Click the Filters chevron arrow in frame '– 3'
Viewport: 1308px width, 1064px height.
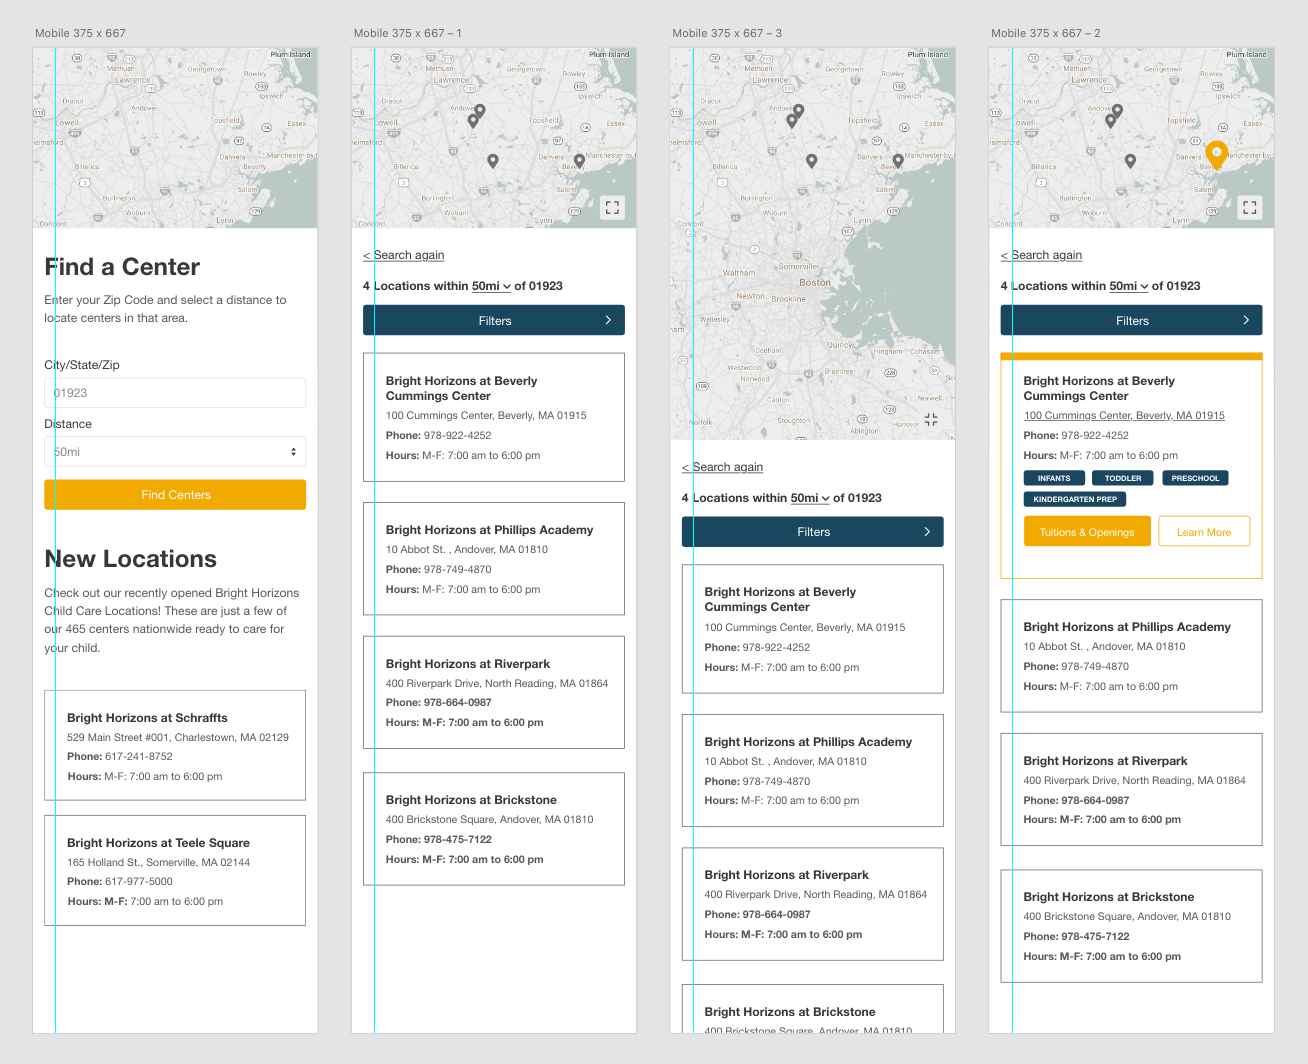927,532
